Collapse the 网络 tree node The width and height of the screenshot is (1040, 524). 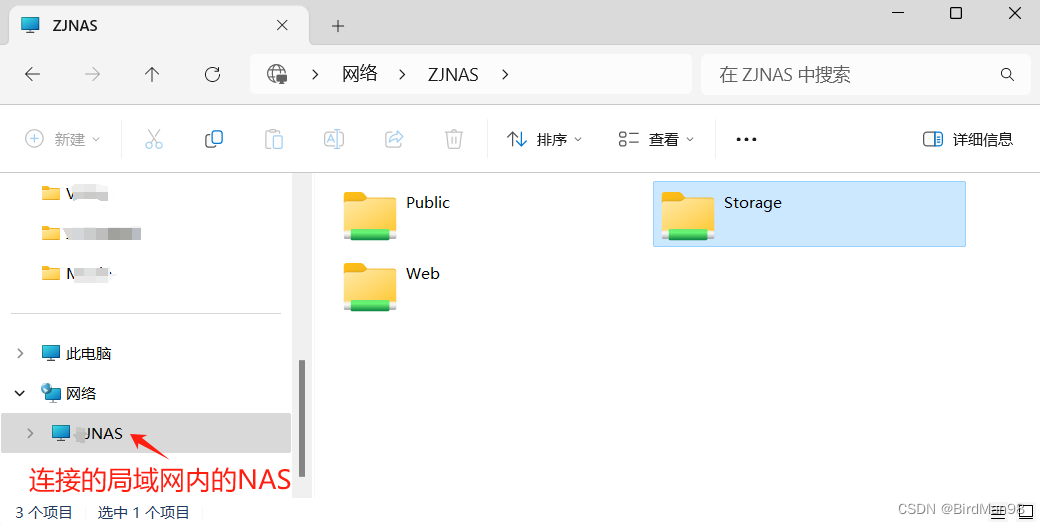tap(20, 393)
